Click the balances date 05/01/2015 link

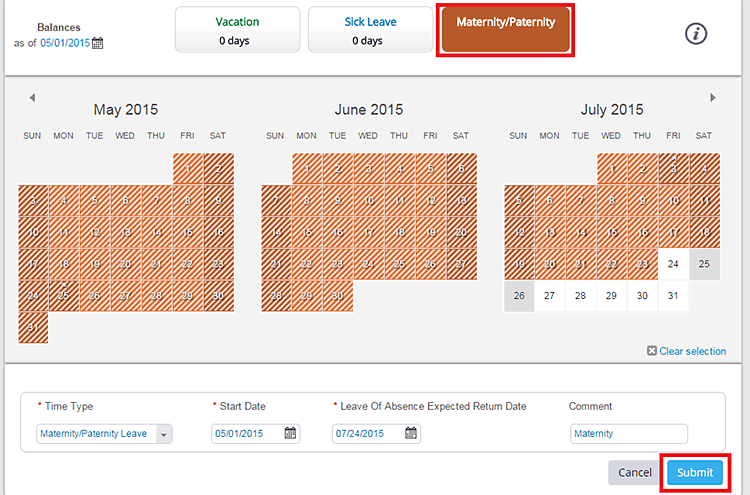[65, 44]
